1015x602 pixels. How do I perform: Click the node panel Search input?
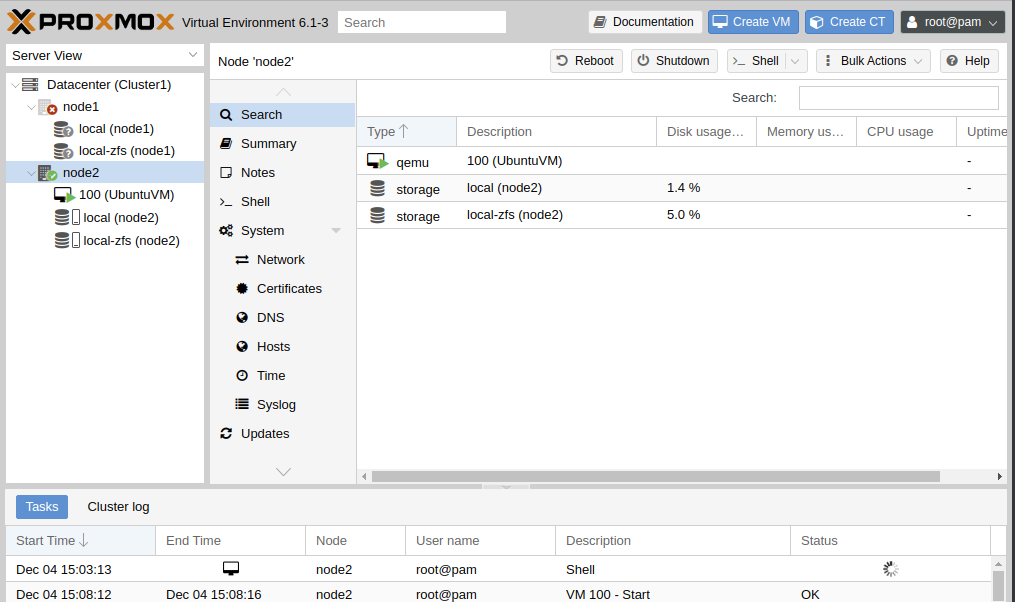[898, 98]
